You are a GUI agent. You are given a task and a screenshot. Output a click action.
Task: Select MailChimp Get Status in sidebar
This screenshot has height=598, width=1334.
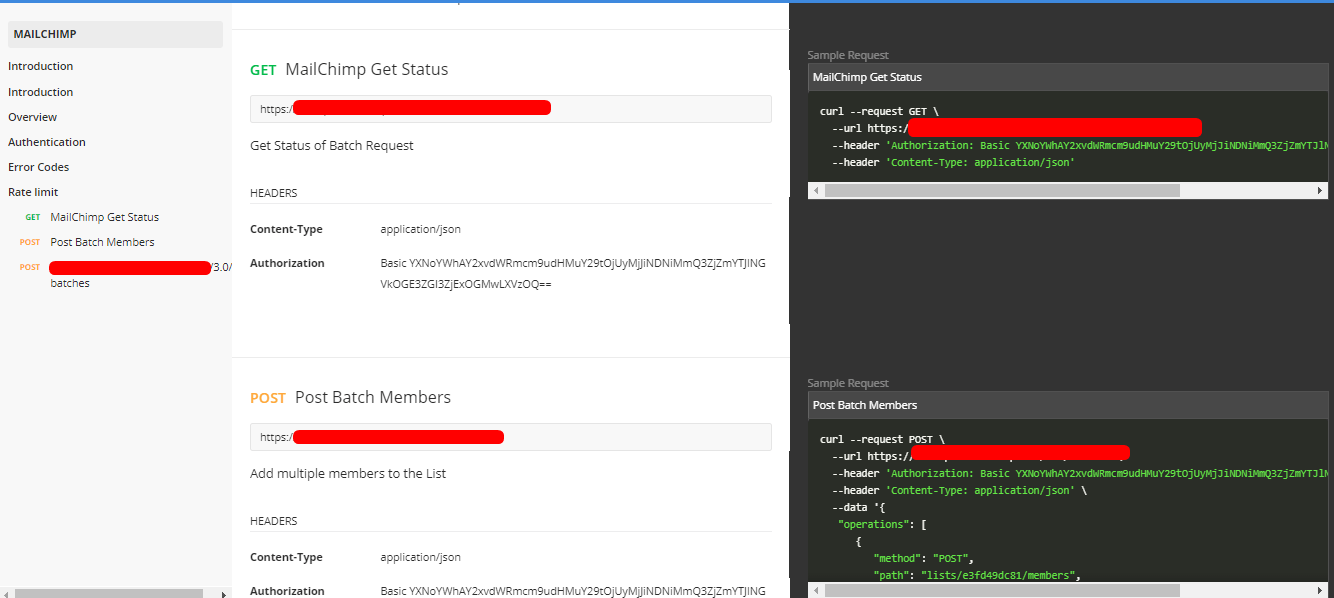pyautogui.click(x=105, y=217)
